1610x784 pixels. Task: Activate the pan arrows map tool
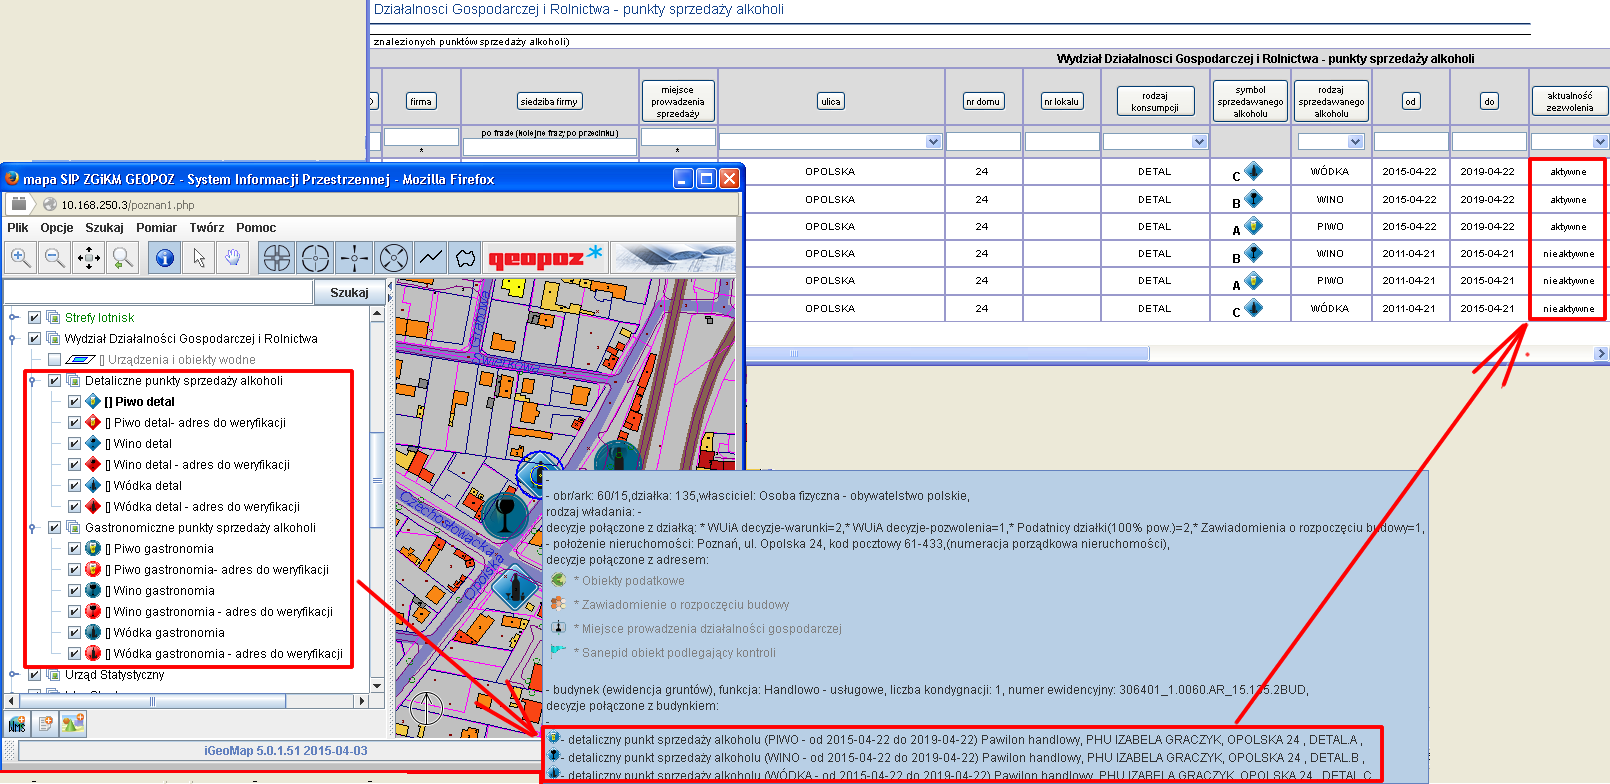[x=89, y=258]
